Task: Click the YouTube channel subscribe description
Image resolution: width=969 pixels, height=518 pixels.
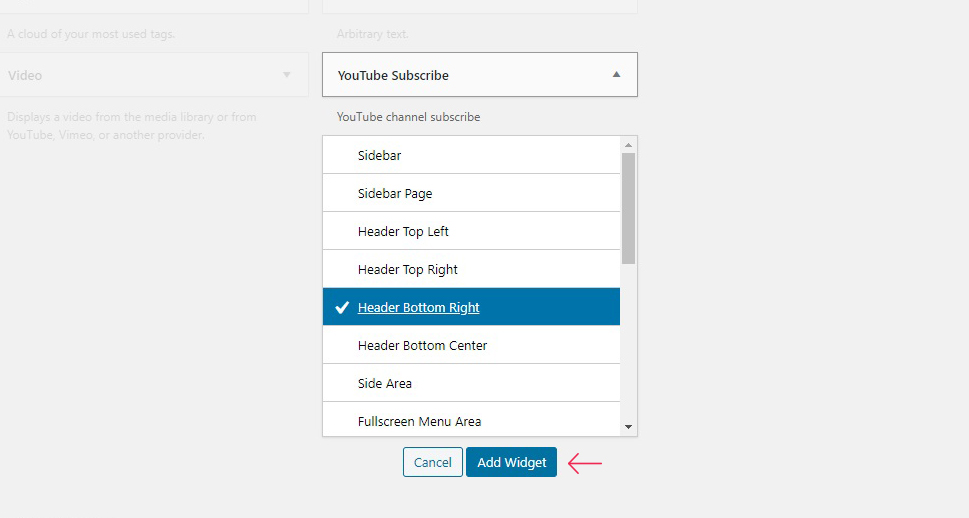Action: (408, 117)
